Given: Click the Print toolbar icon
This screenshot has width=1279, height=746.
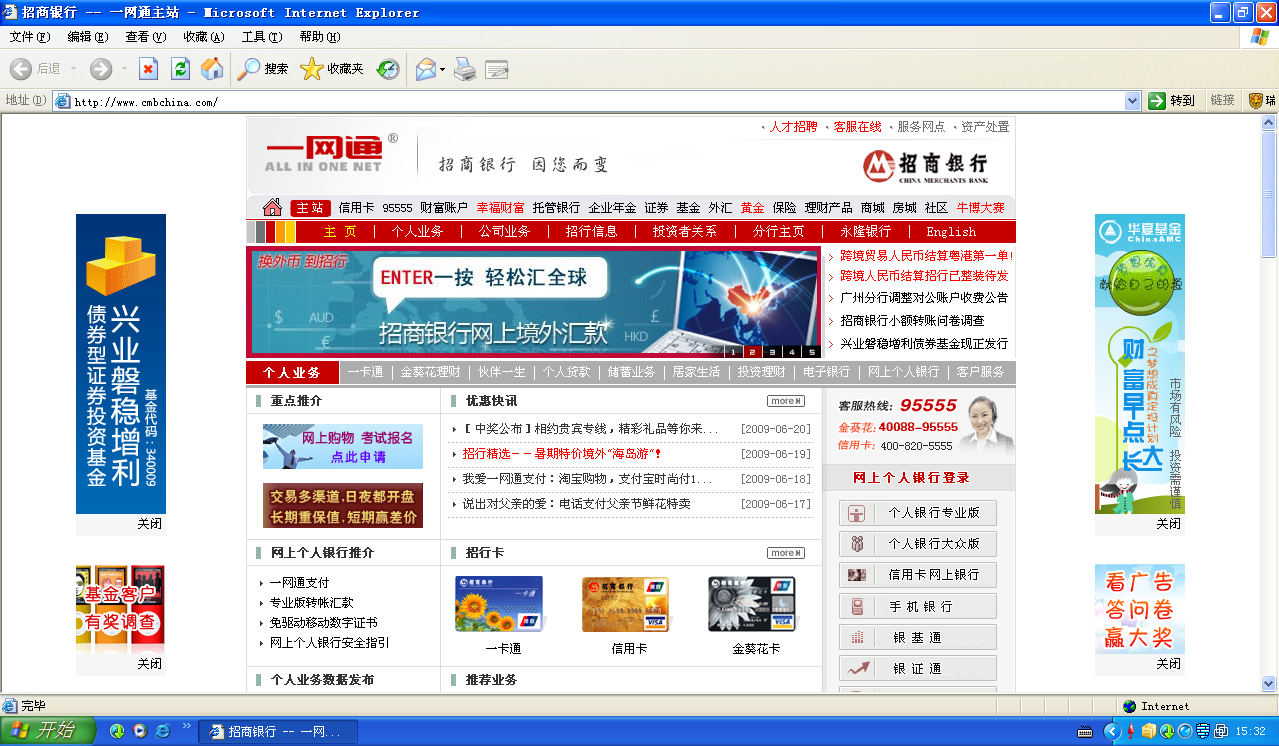Looking at the screenshot, I should click(465, 69).
